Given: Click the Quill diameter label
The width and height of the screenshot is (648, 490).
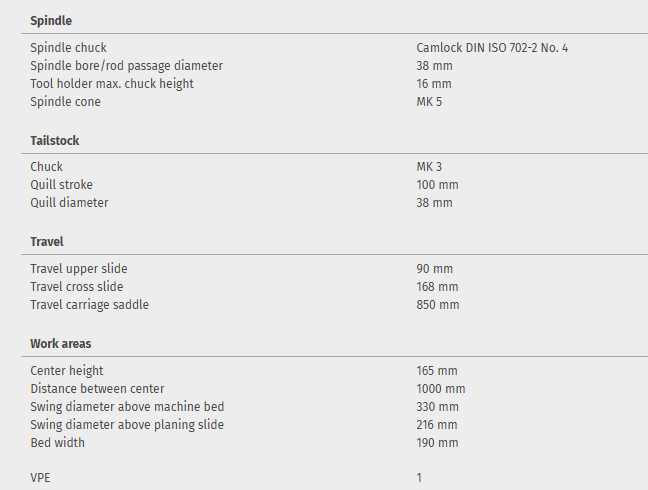Looking at the screenshot, I should pos(69,203).
